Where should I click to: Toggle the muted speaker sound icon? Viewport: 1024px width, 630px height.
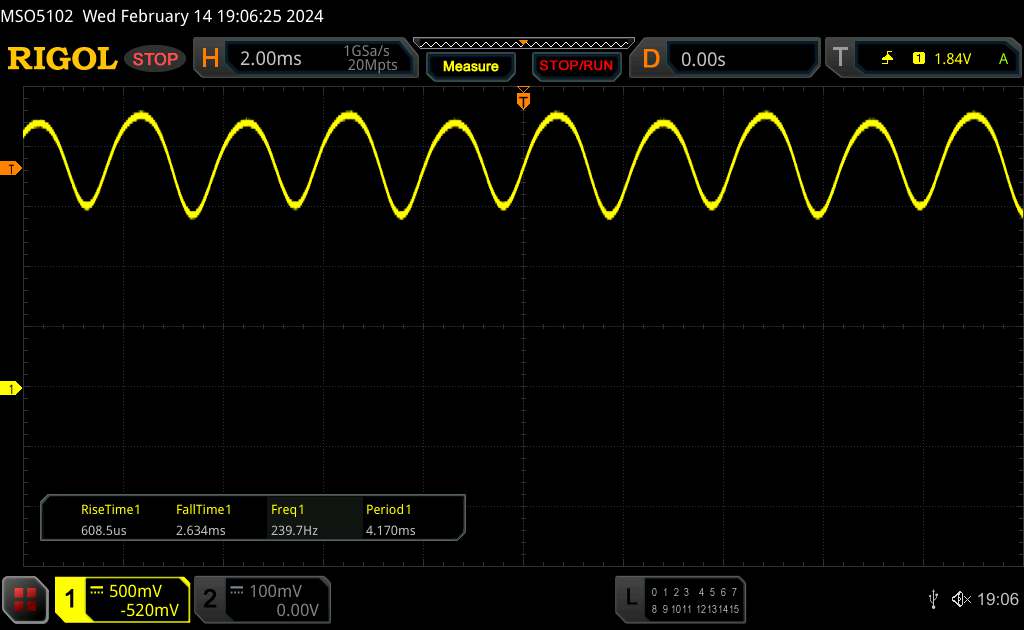tap(961, 599)
